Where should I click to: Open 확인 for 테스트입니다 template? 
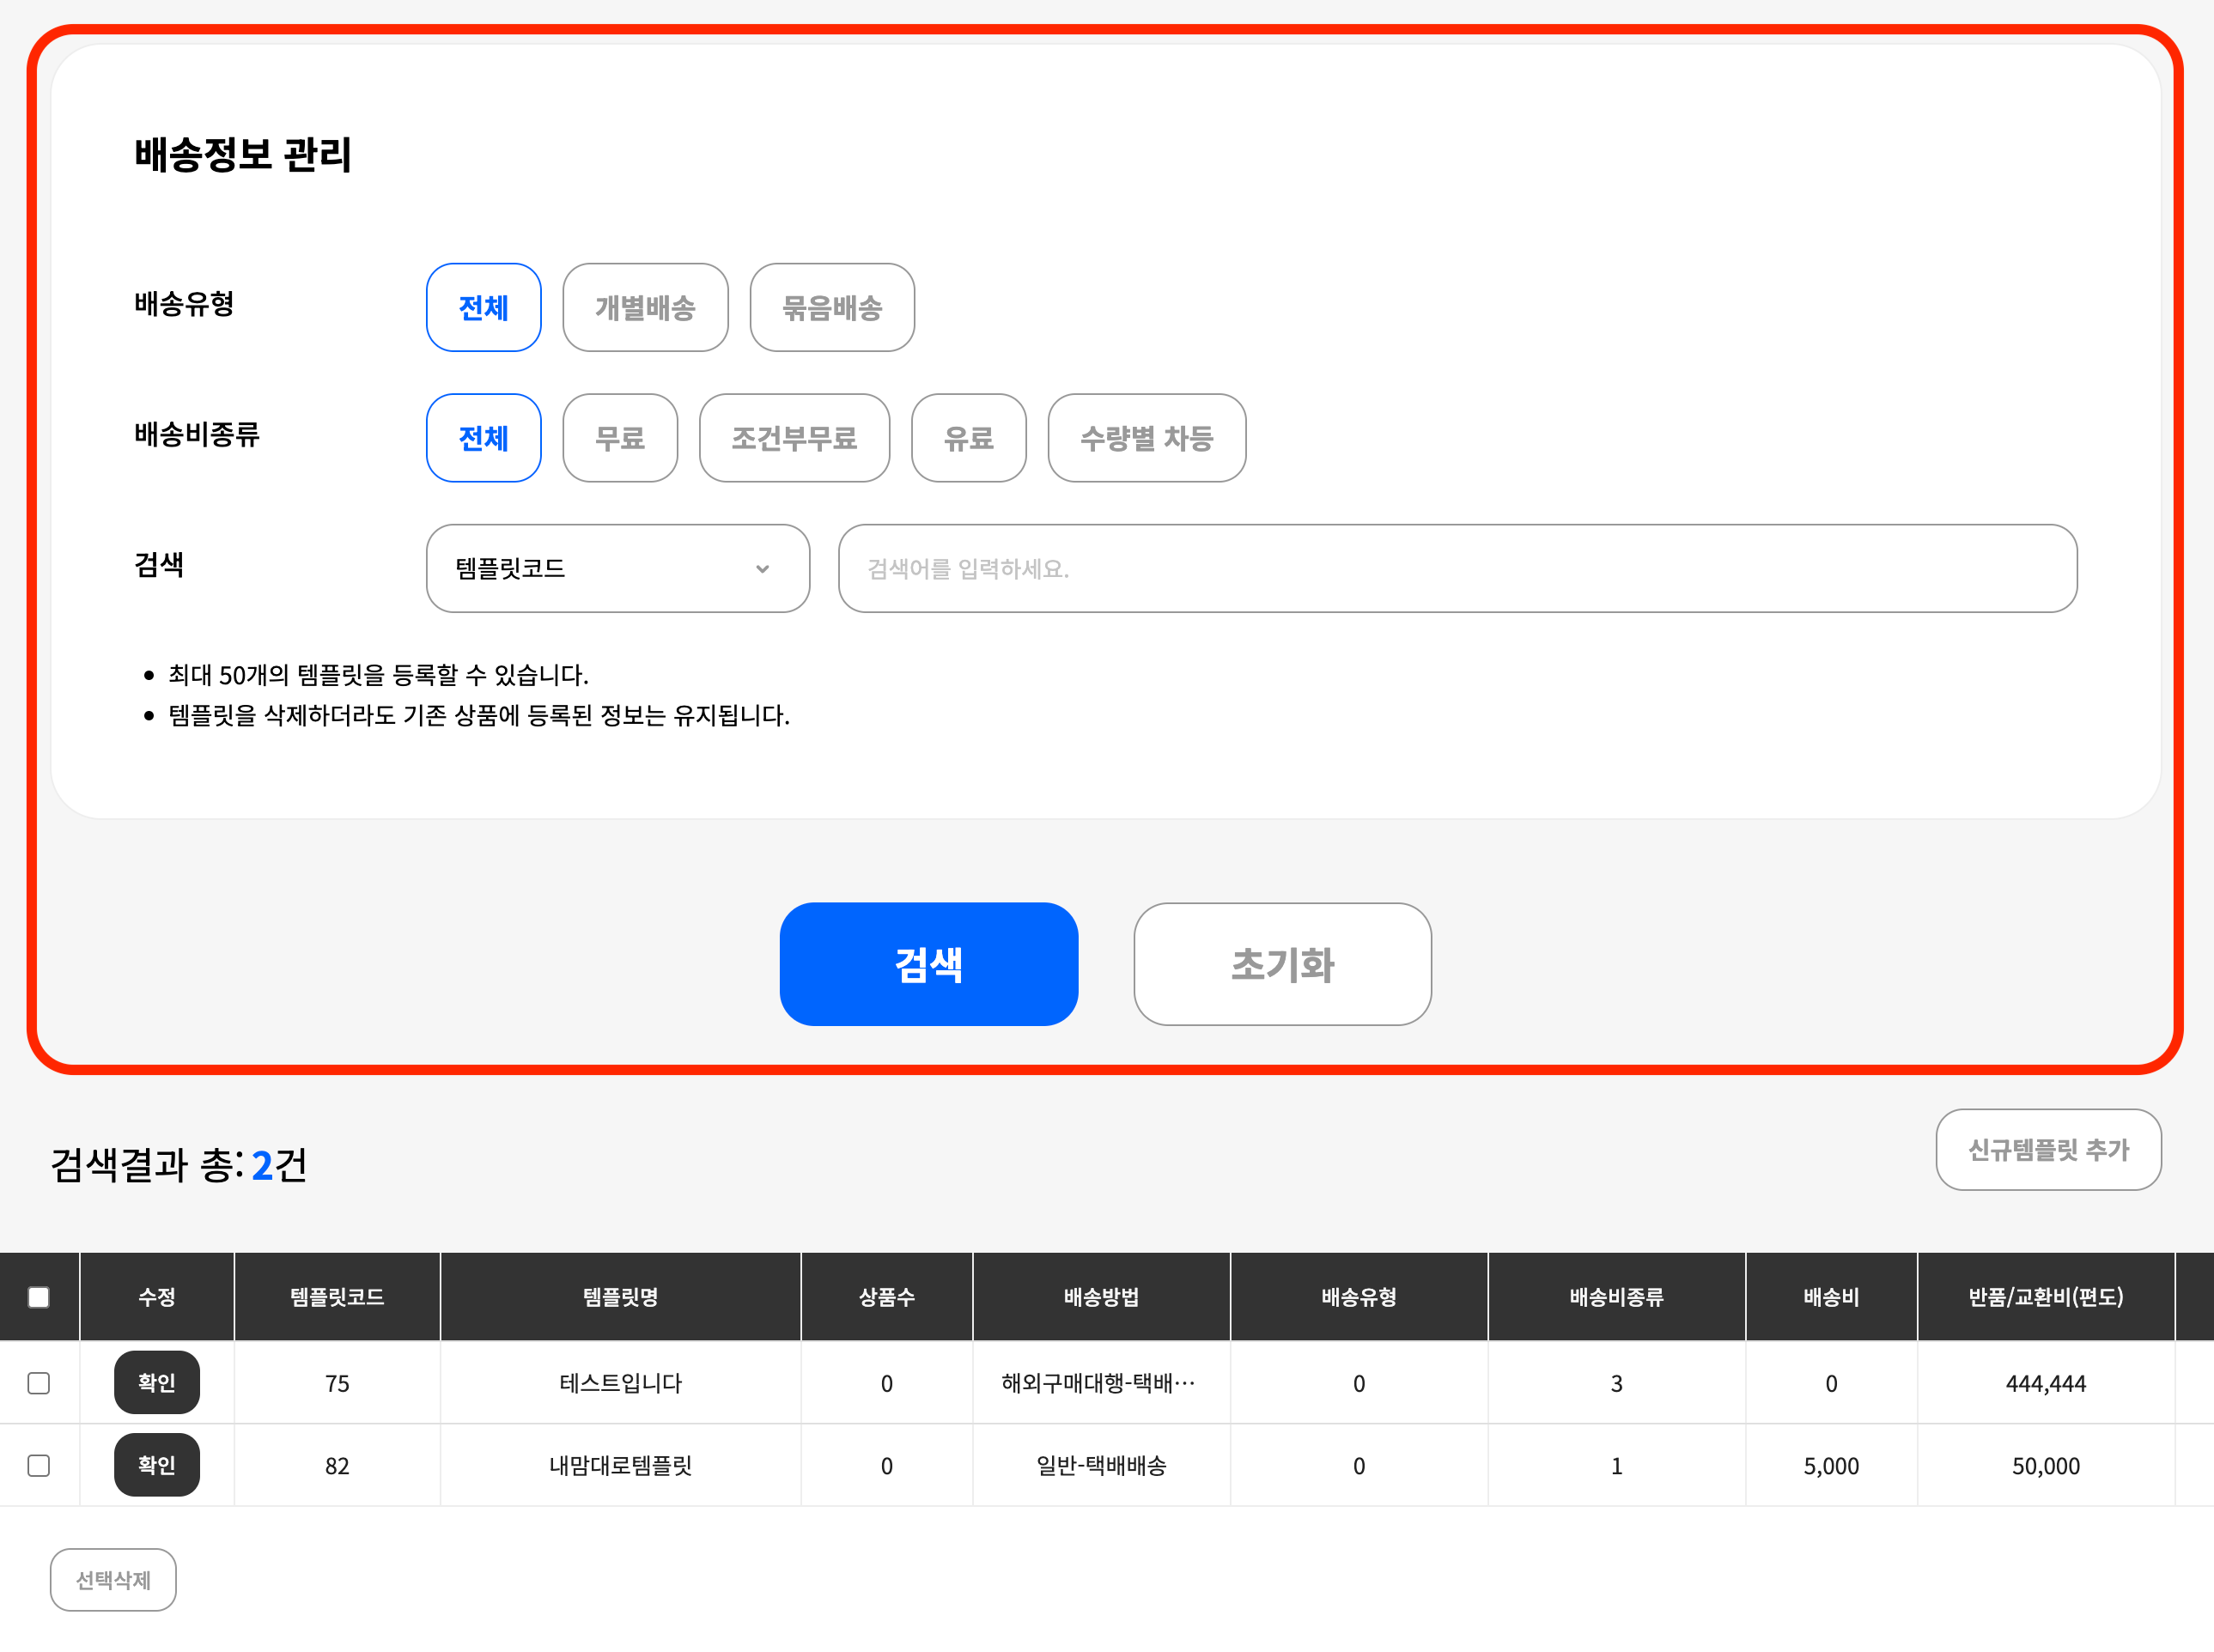click(x=157, y=1383)
